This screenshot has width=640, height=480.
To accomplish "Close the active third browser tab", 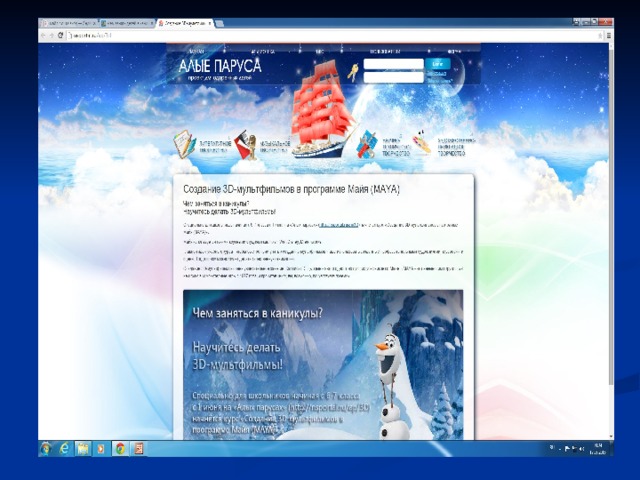I will click(210, 24).
